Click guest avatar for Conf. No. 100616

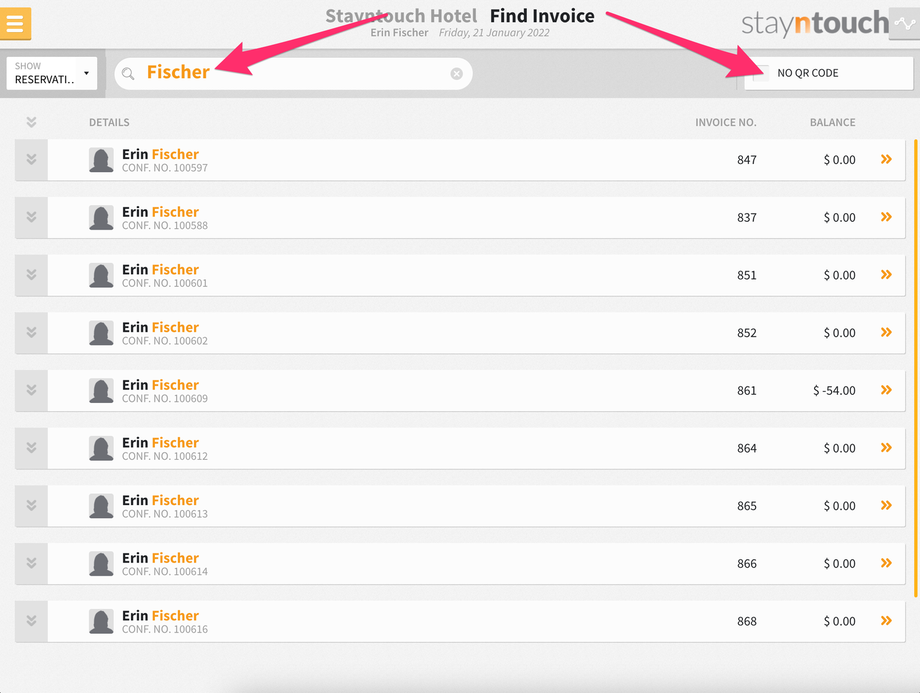(x=101, y=621)
